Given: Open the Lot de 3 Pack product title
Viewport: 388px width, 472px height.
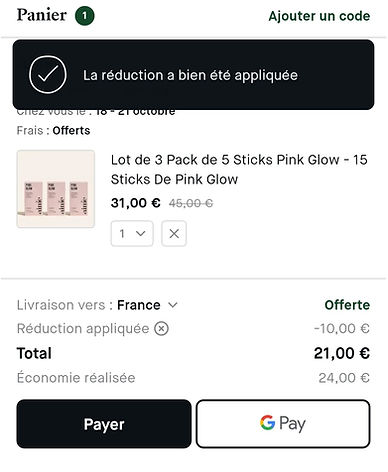Looking at the screenshot, I should coord(239,169).
